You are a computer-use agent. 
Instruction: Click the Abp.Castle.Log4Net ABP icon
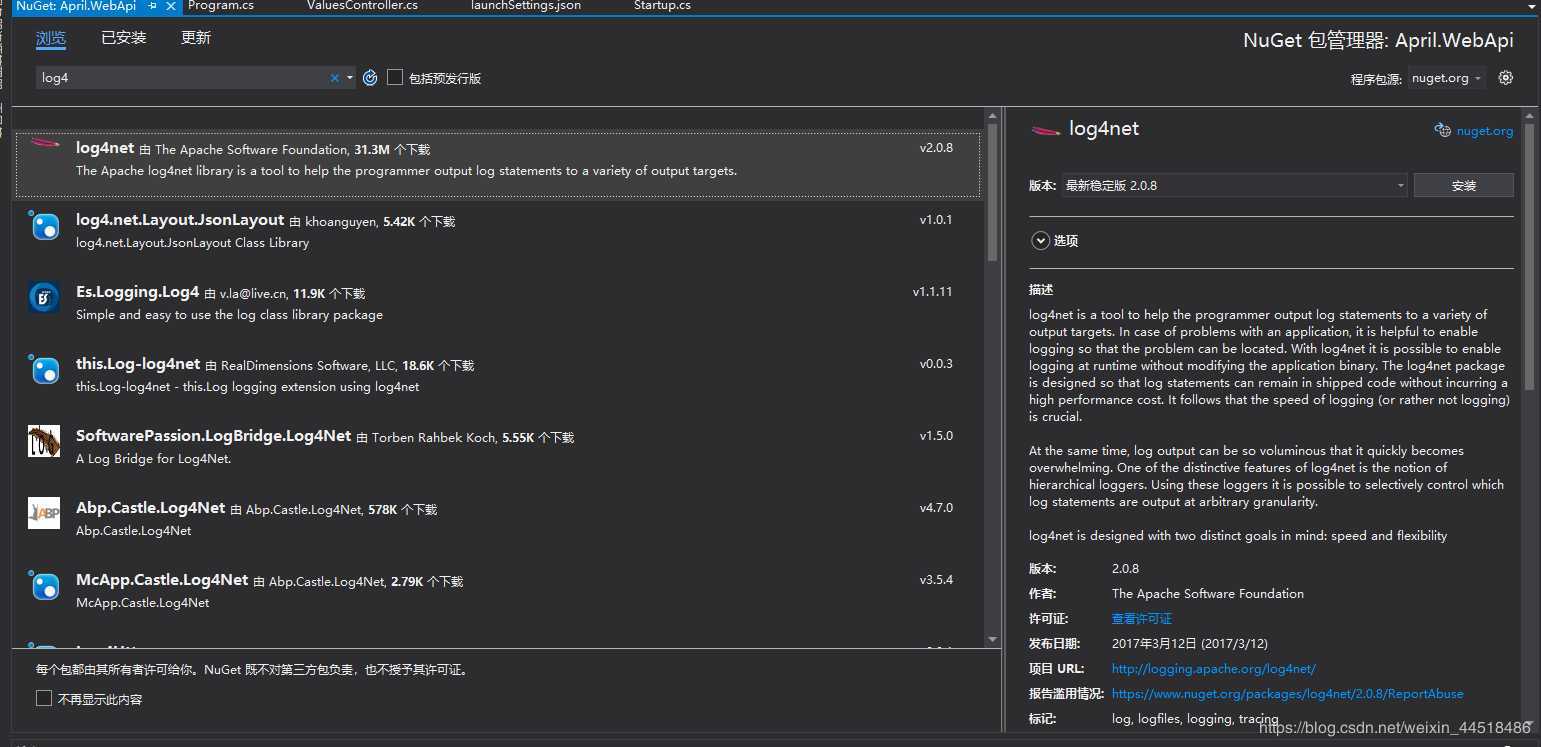pos(44,513)
